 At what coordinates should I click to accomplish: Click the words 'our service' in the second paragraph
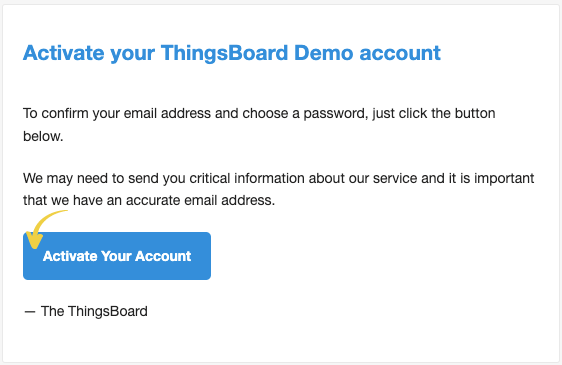pyautogui.click(x=381, y=179)
